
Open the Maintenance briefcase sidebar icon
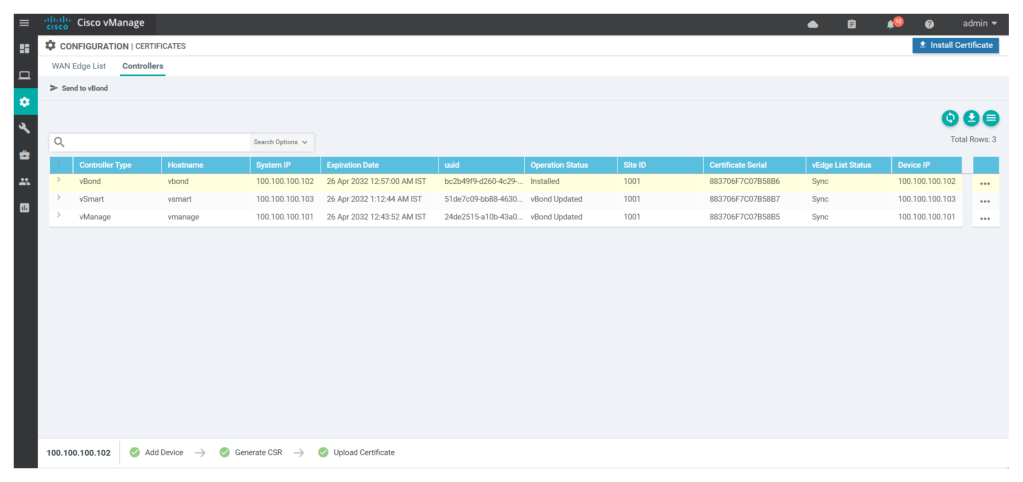point(24,155)
